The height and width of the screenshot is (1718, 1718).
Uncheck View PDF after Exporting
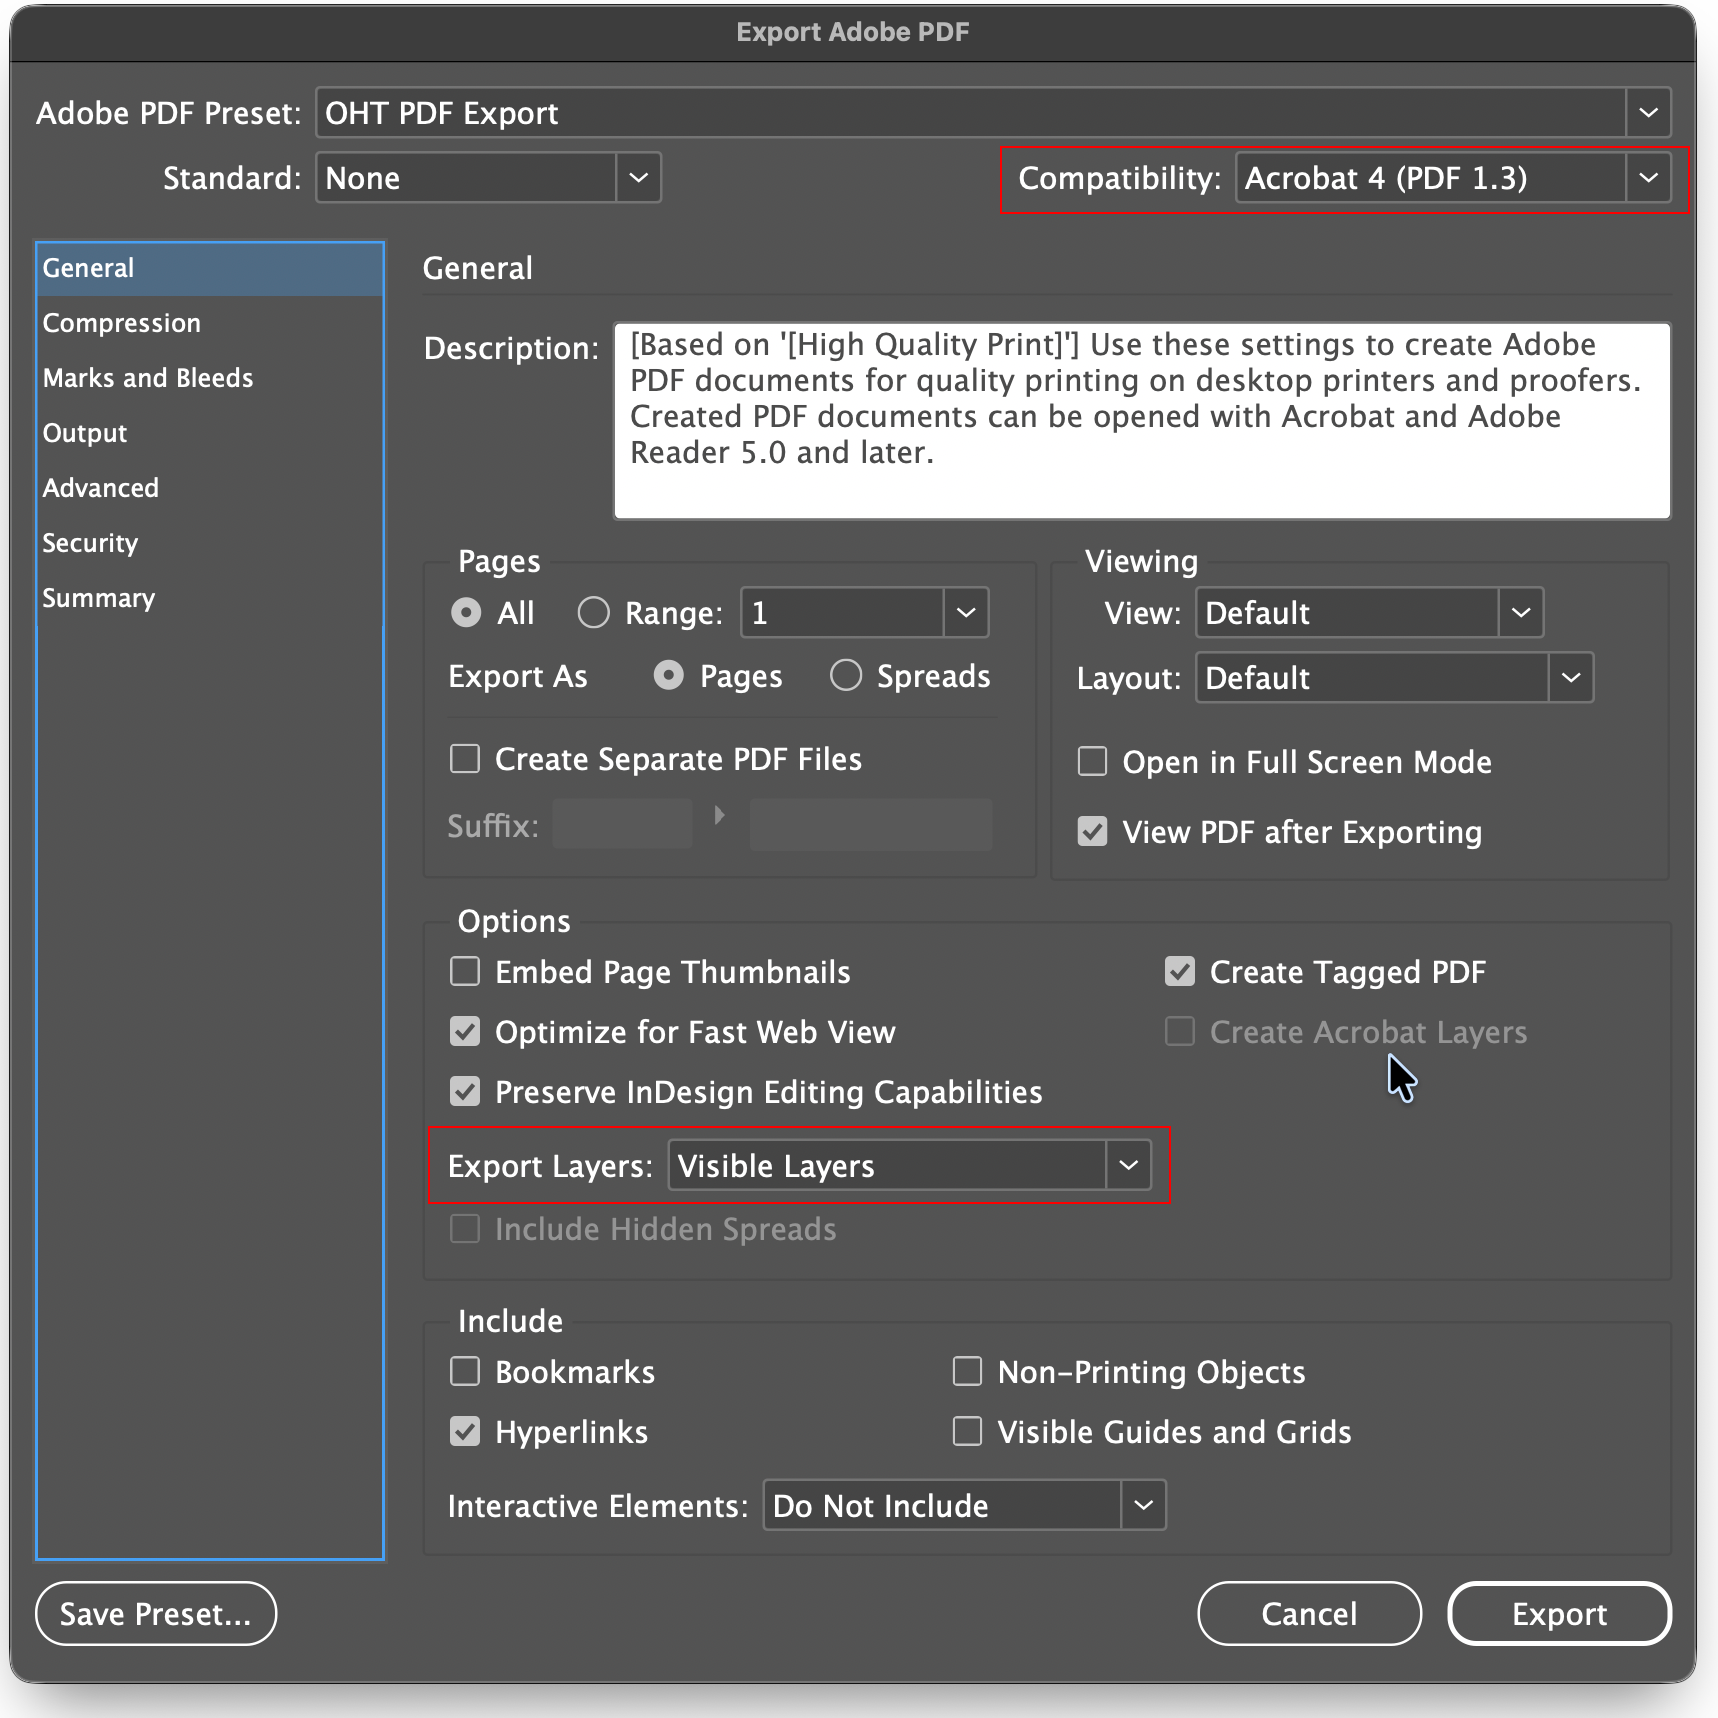1092,832
